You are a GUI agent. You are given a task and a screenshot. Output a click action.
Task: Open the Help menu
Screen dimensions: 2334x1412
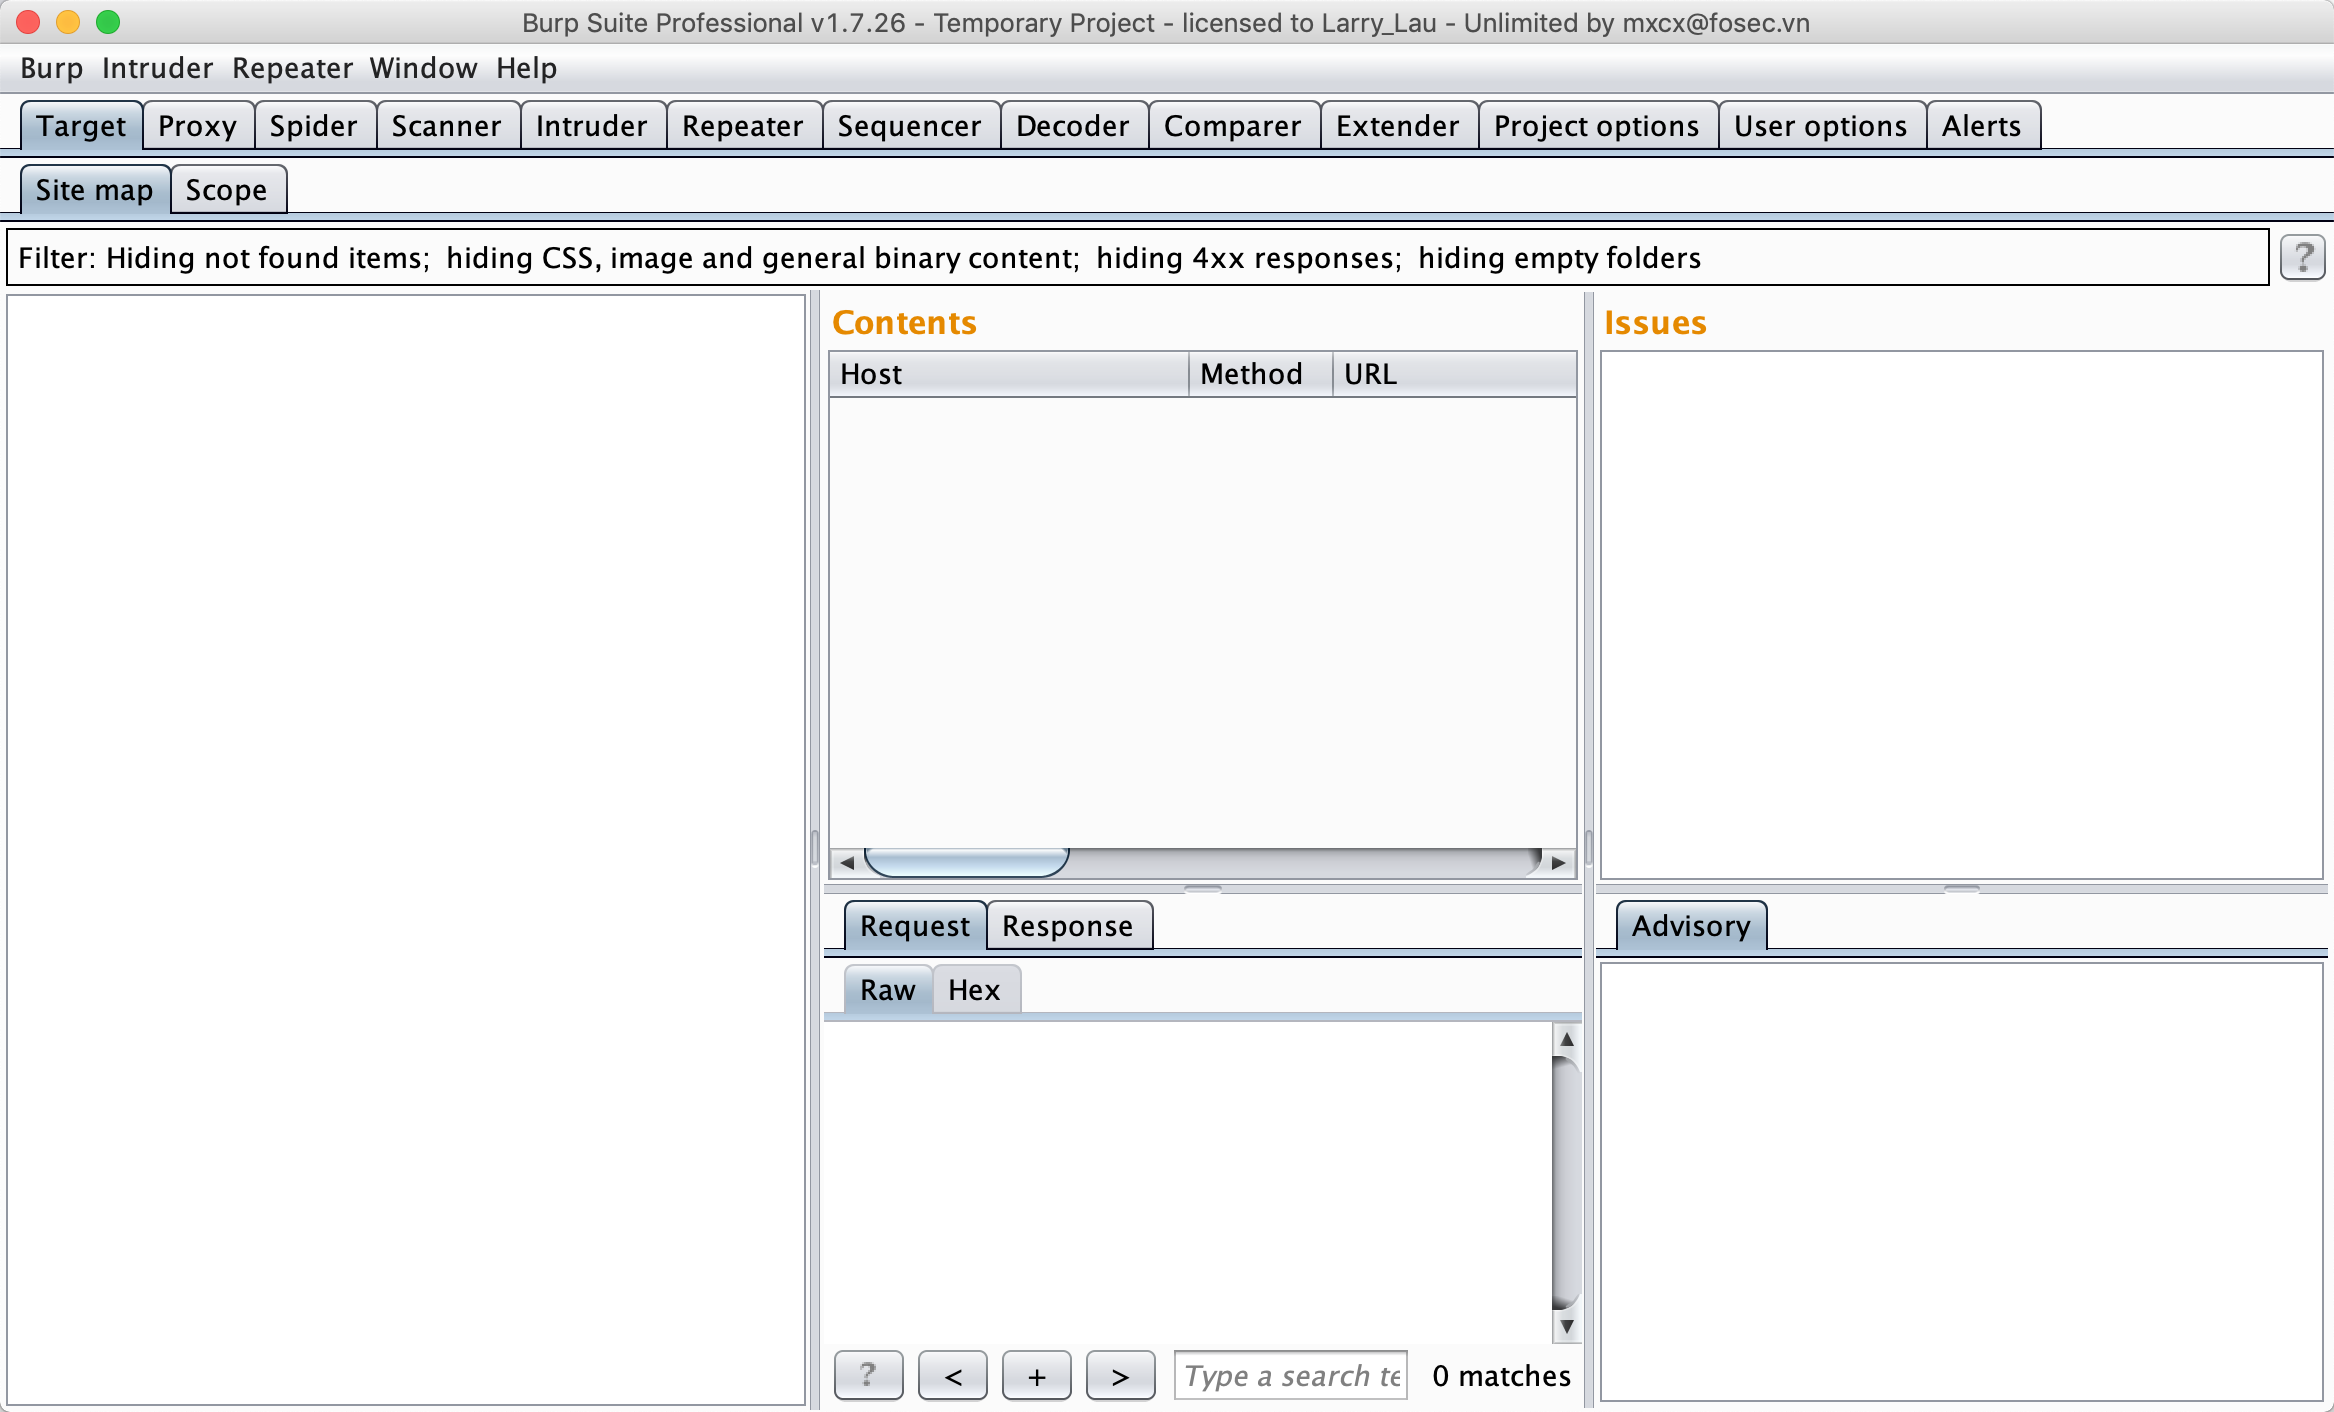click(526, 68)
